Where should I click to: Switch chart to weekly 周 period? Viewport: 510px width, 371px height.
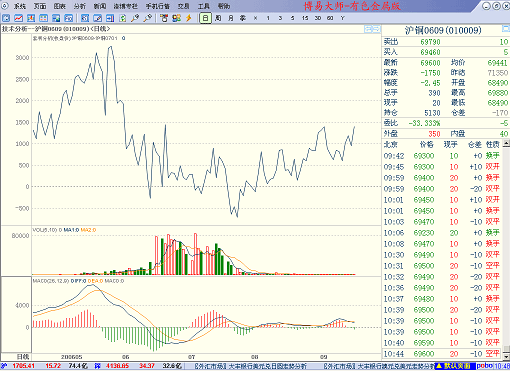[218, 18]
